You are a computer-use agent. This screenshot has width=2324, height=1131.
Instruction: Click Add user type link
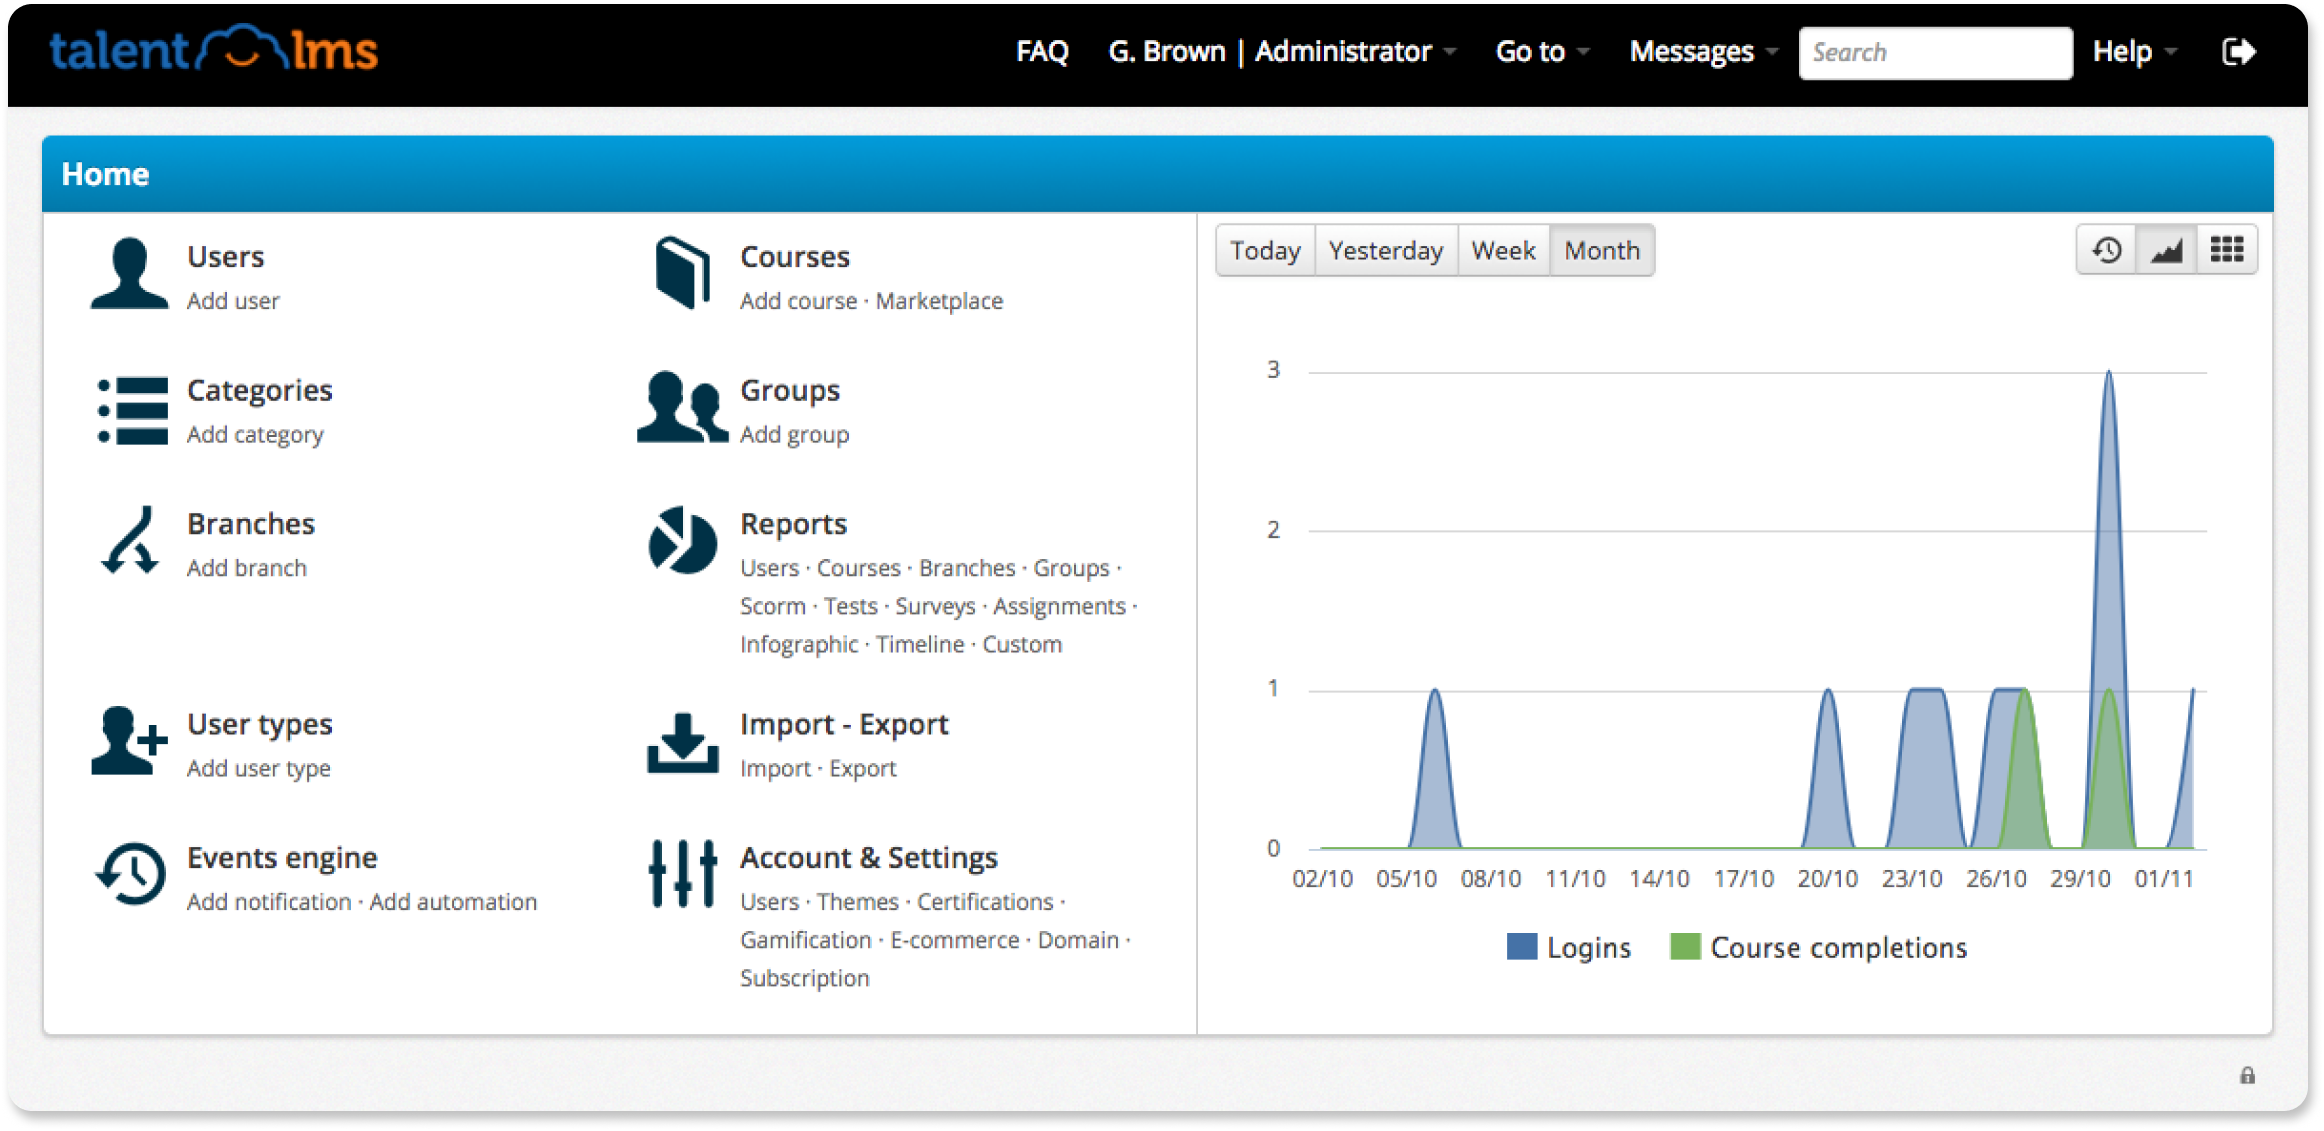pos(258,769)
